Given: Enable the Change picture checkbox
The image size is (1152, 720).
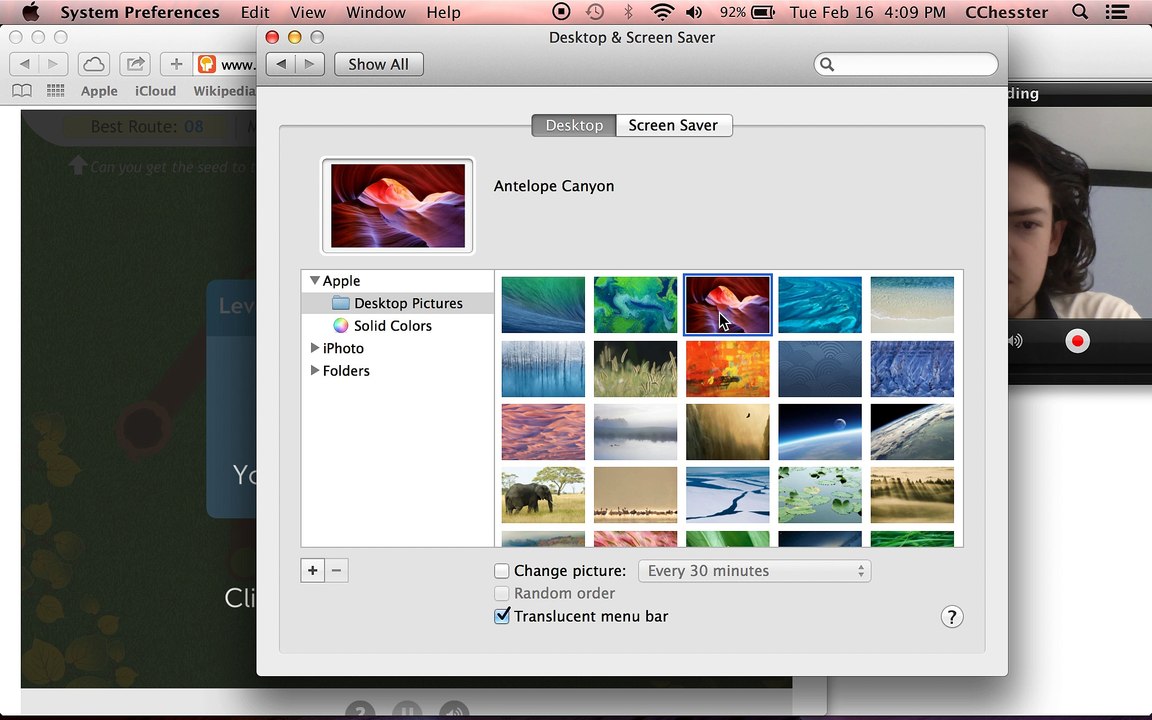Looking at the screenshot, I should coord(502,570).
